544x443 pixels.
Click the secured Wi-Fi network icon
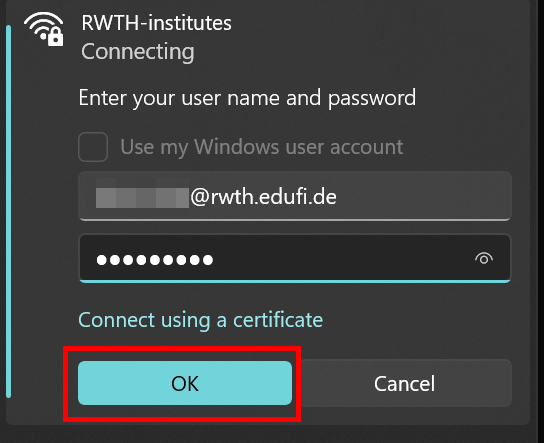point(44,29)
